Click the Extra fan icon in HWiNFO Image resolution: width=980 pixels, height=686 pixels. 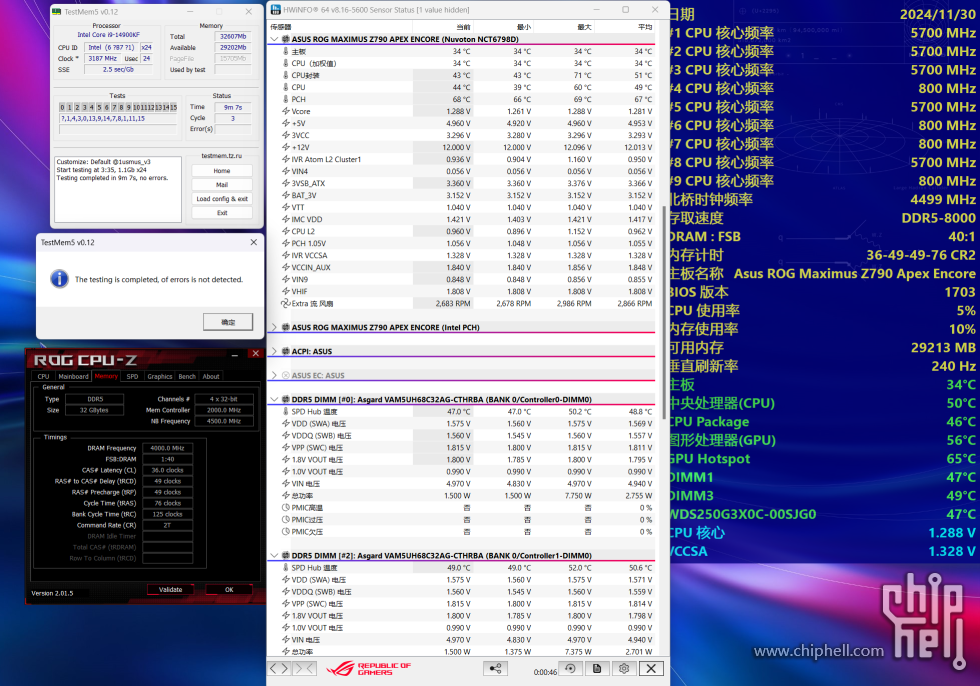pyautogui.click(x=286, y=304)
